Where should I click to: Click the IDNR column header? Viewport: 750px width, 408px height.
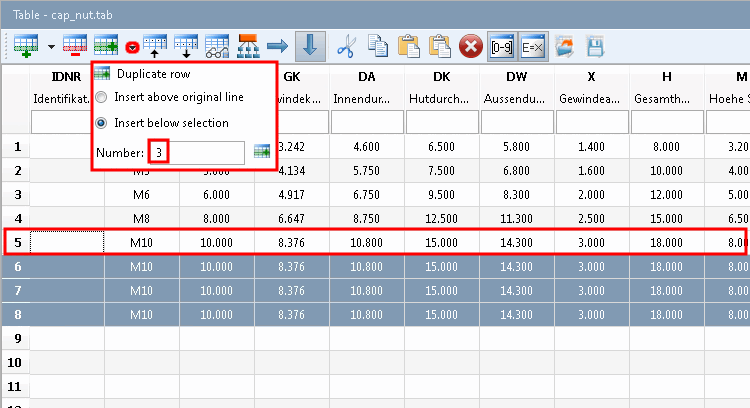point(66,77)
